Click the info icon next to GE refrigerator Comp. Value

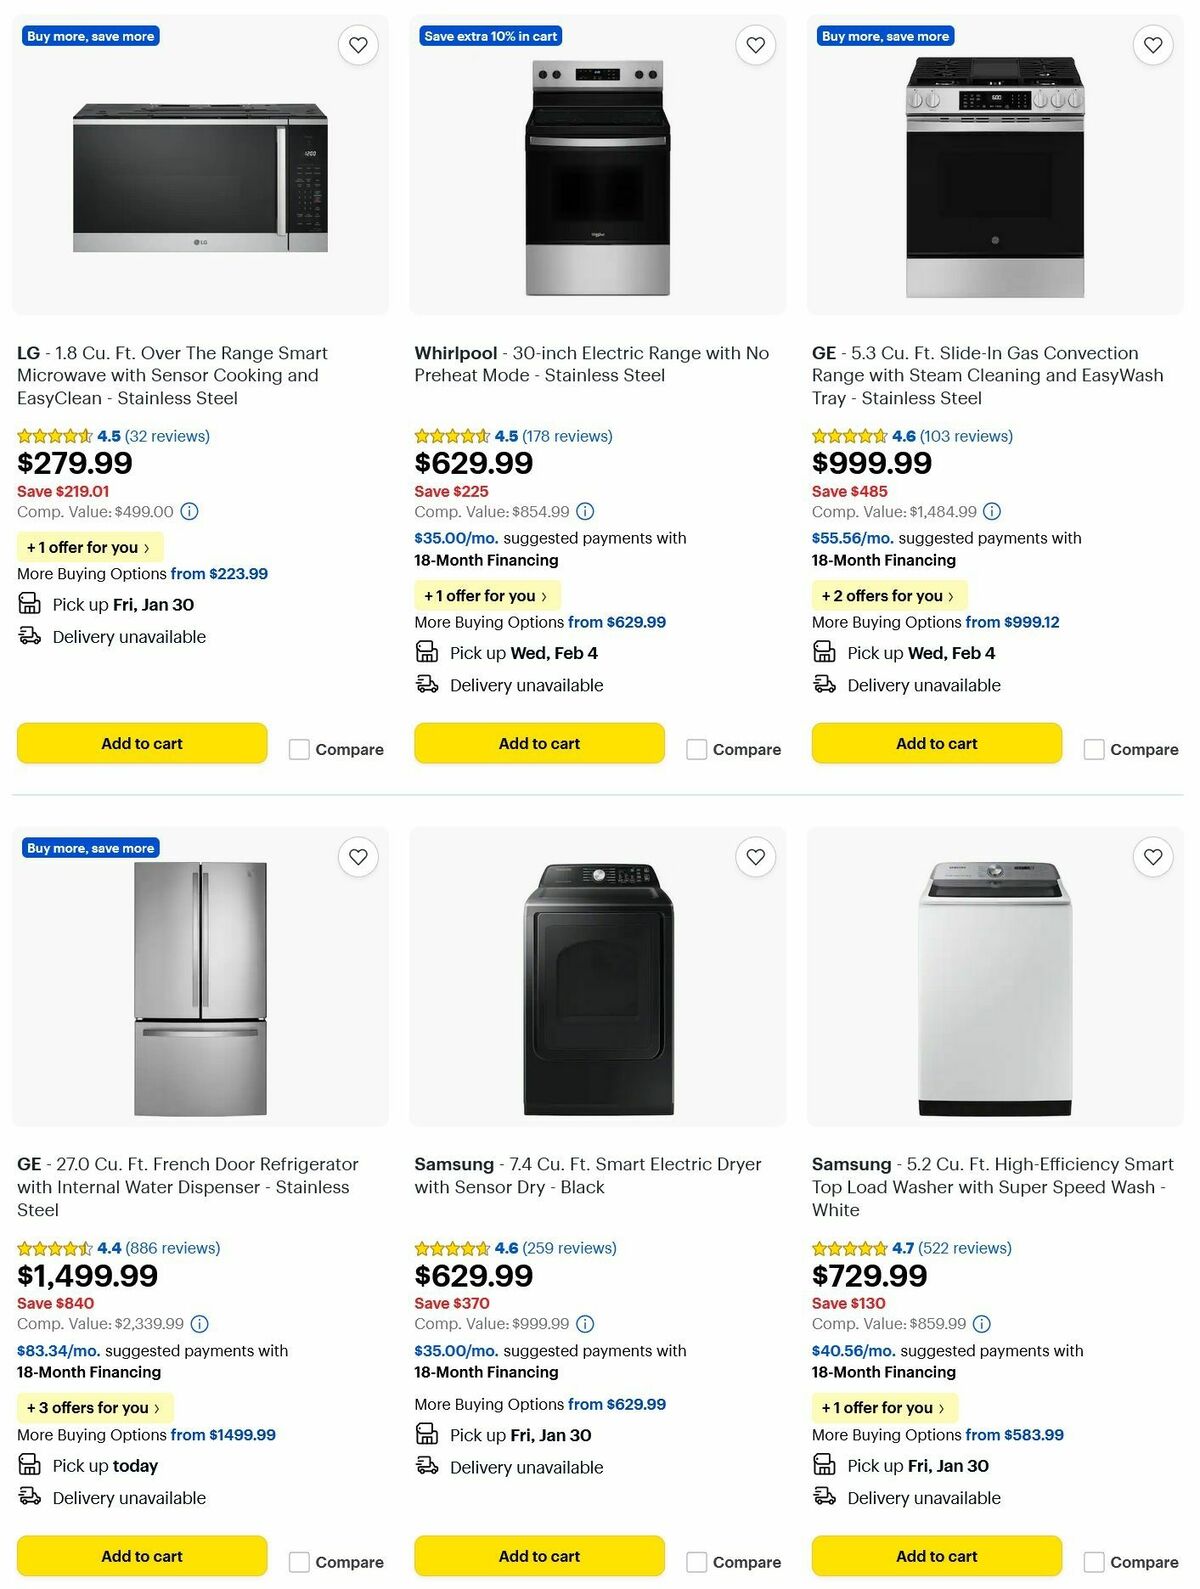click(x=198, y=1324)
